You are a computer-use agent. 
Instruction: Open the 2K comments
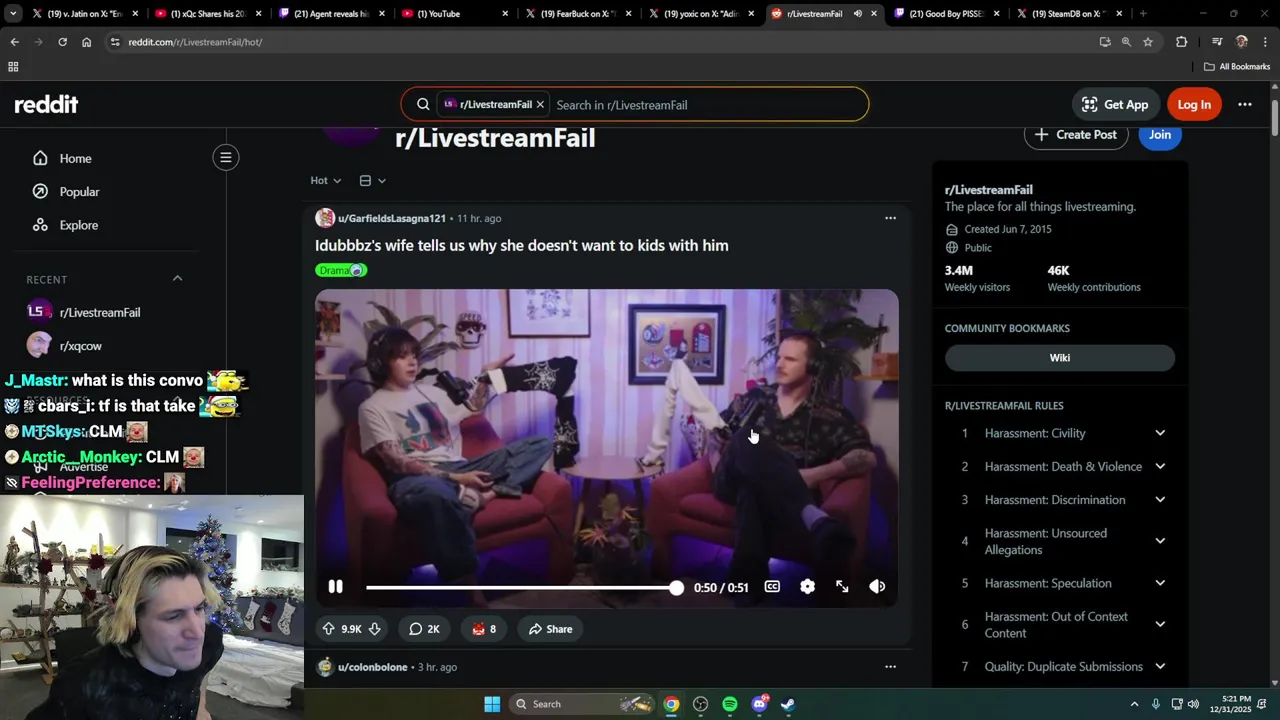pos(424,629)
